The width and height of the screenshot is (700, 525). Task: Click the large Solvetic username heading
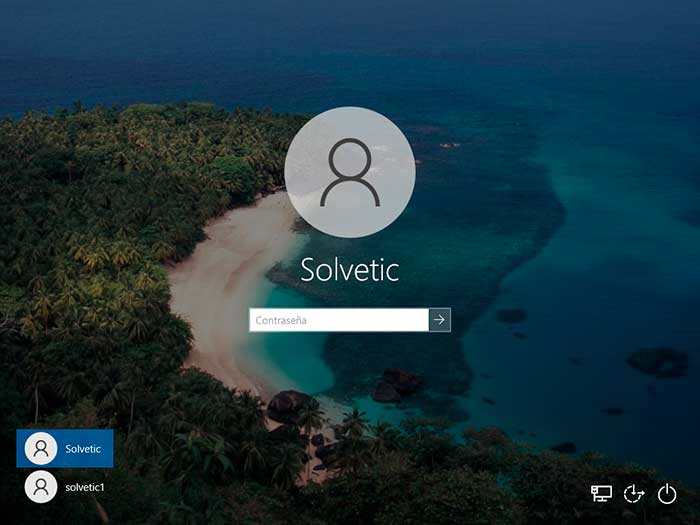point(350,270)
